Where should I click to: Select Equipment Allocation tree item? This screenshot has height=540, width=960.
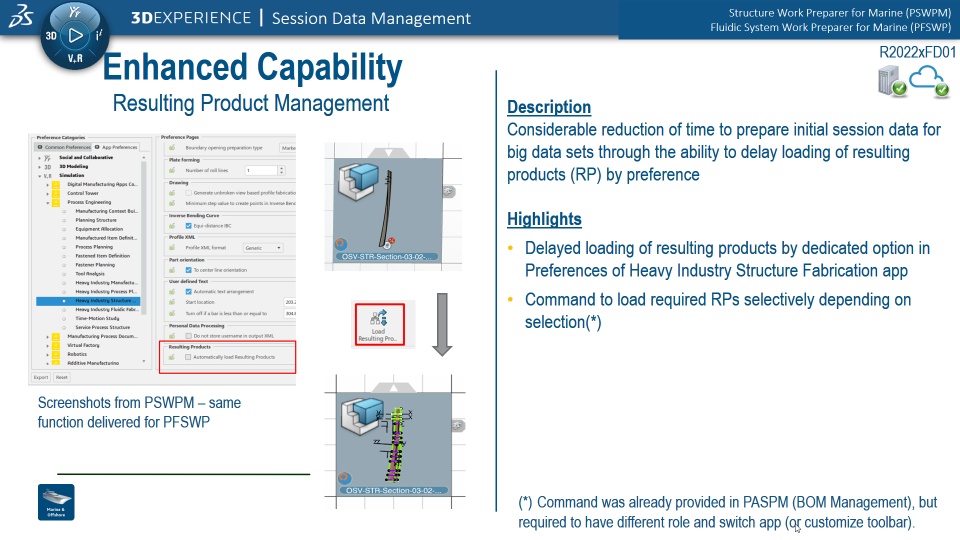[x=99, y=229]
